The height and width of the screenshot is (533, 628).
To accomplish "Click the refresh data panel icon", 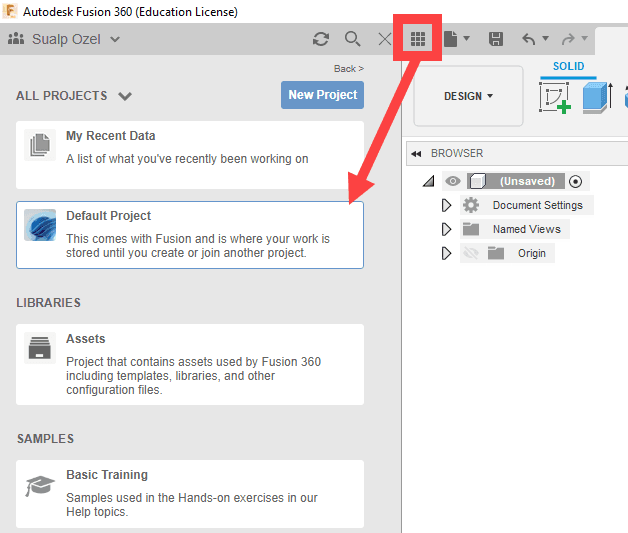I will tap(320, 39).
